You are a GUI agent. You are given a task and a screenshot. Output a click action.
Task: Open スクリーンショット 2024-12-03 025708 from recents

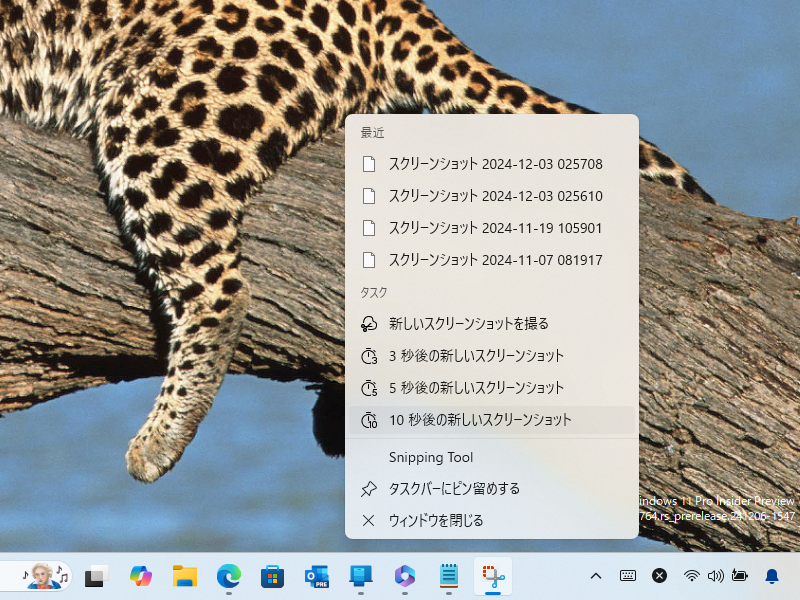pos(468,163)
